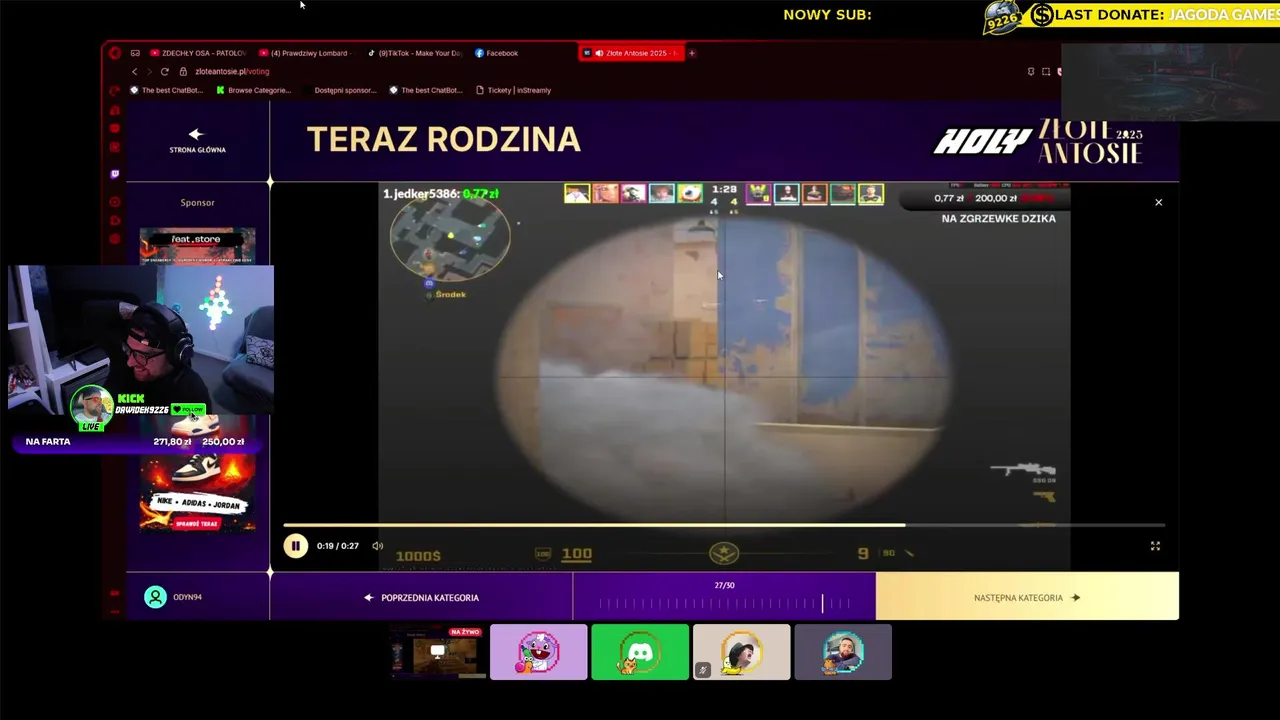Click HOLY Złote Antosie 2025 logo
The width and height of the screenshot is (1280, 720).
click(x=1038, y=142)
